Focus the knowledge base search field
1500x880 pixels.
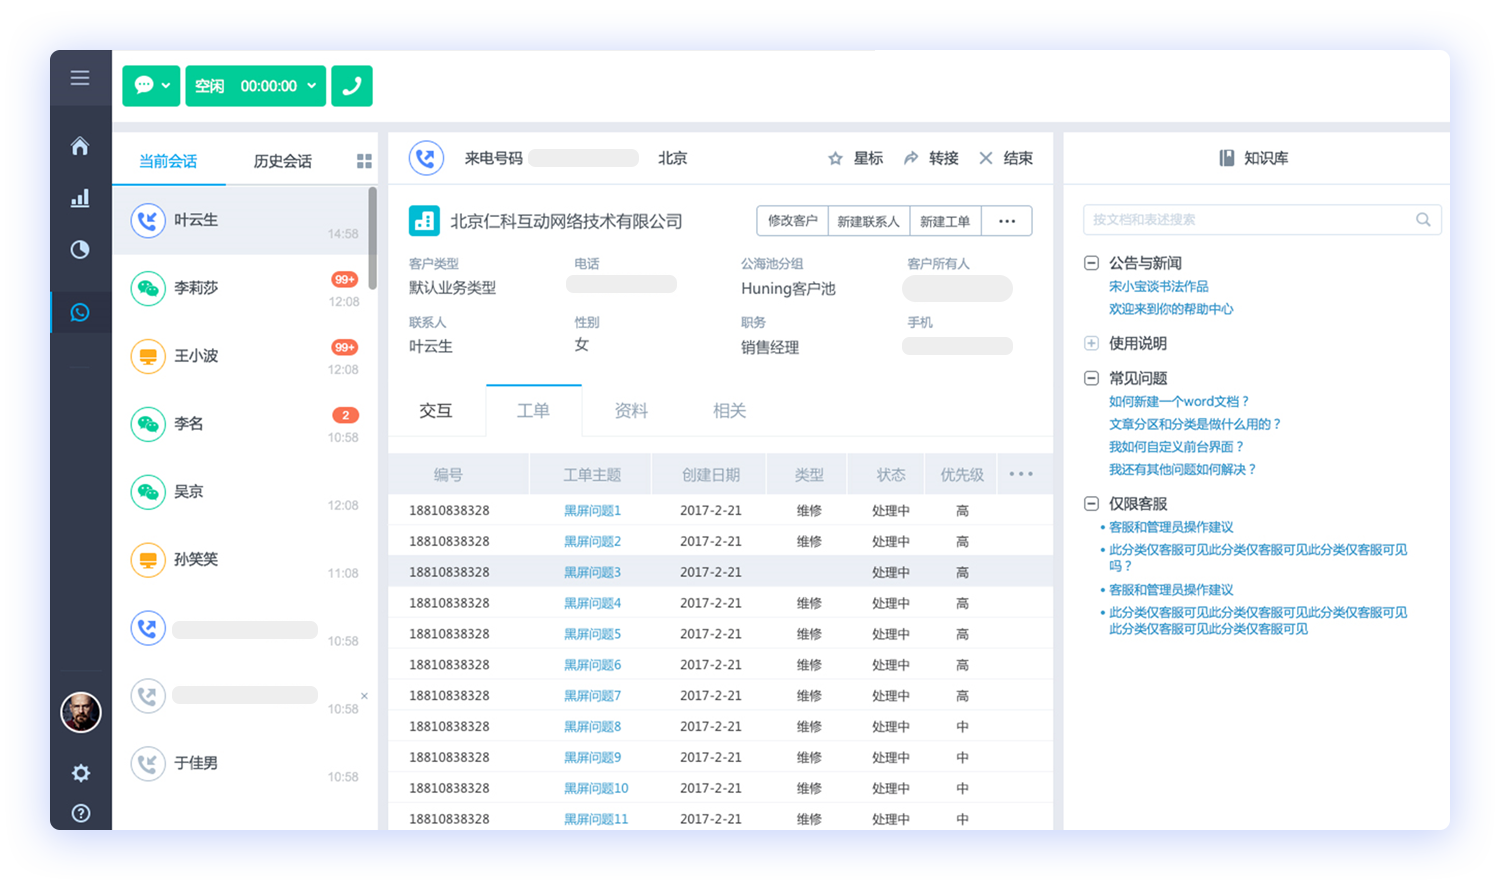tap(1262, 220)
